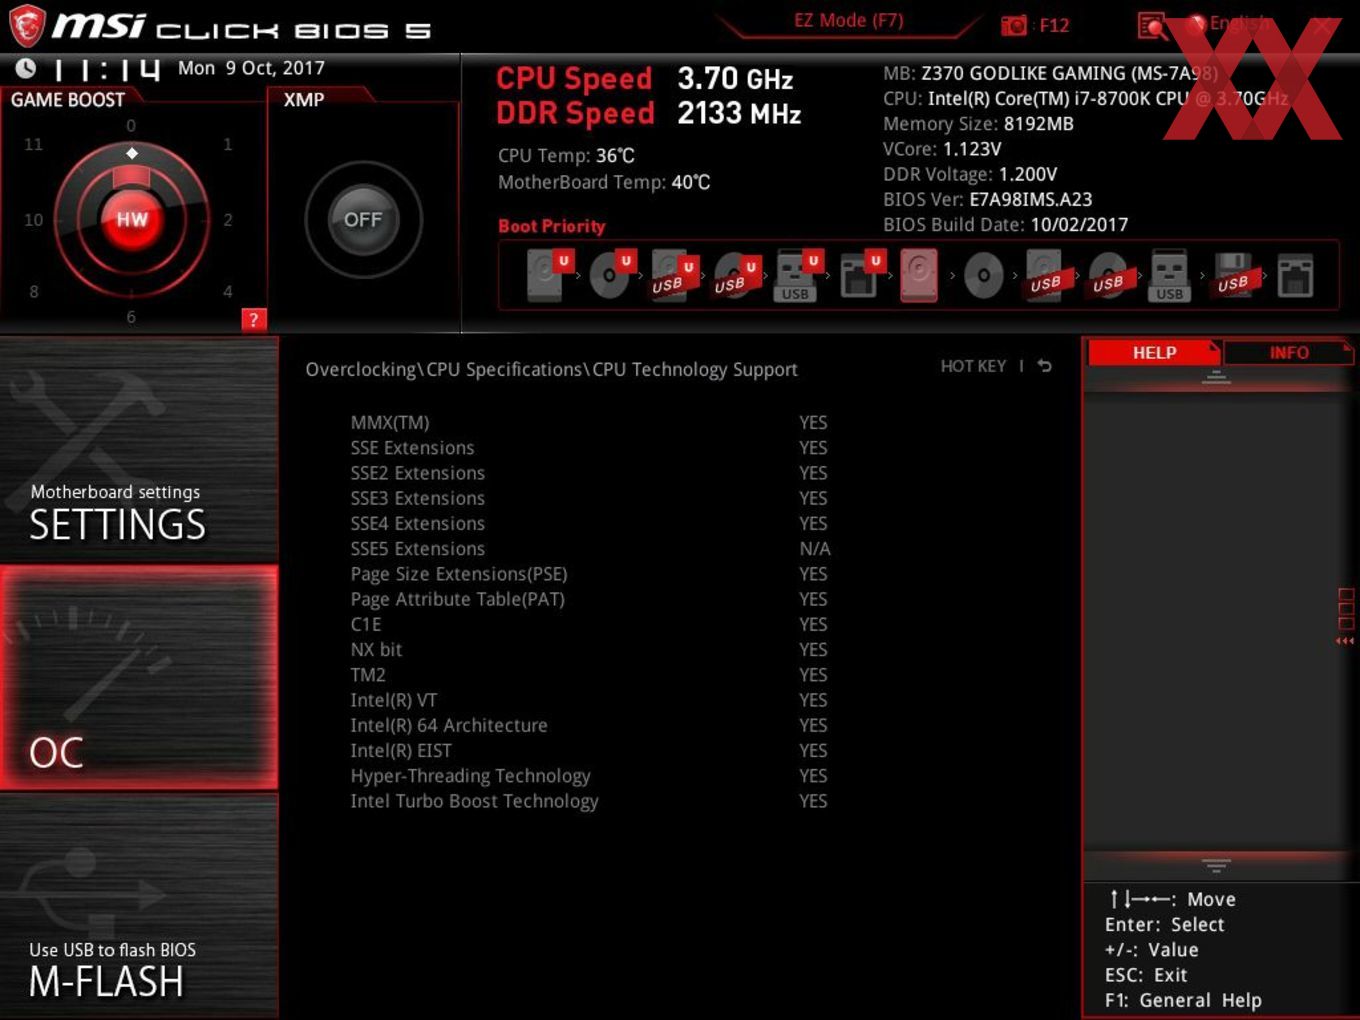Viewport: 1360px width, 1020px height.
Task: Click the Overclocking breadcrumb path
Action: point(551,369)
